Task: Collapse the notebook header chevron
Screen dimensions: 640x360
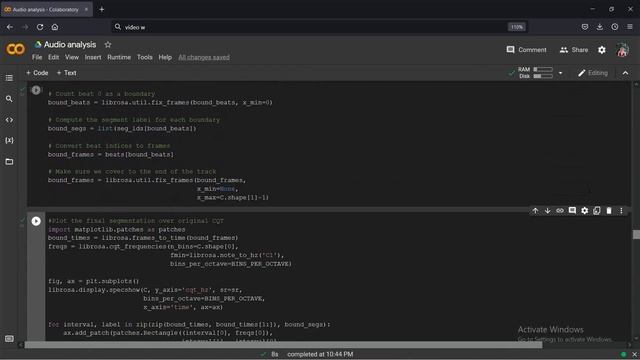Action: (x=625, y=73)
